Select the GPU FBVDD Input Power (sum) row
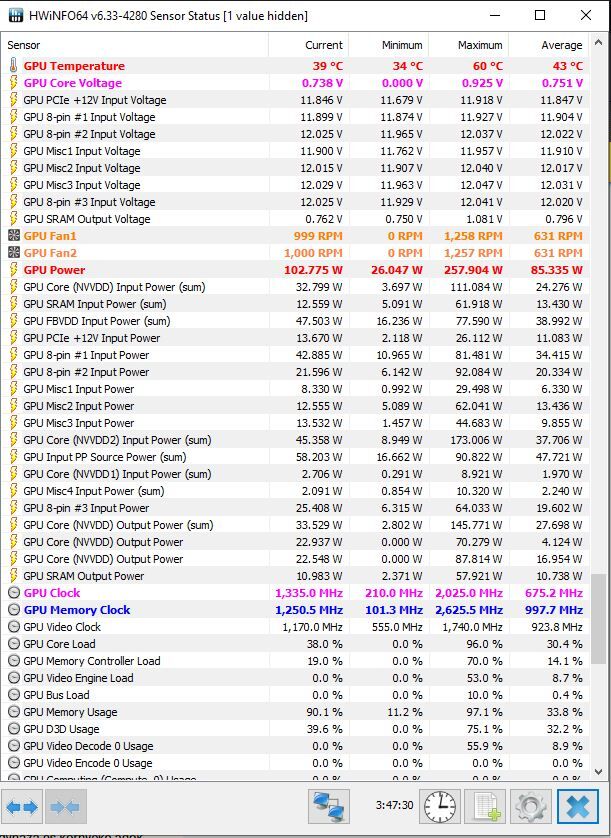Viewport: 611px width, 838px height. coord(295,321)
